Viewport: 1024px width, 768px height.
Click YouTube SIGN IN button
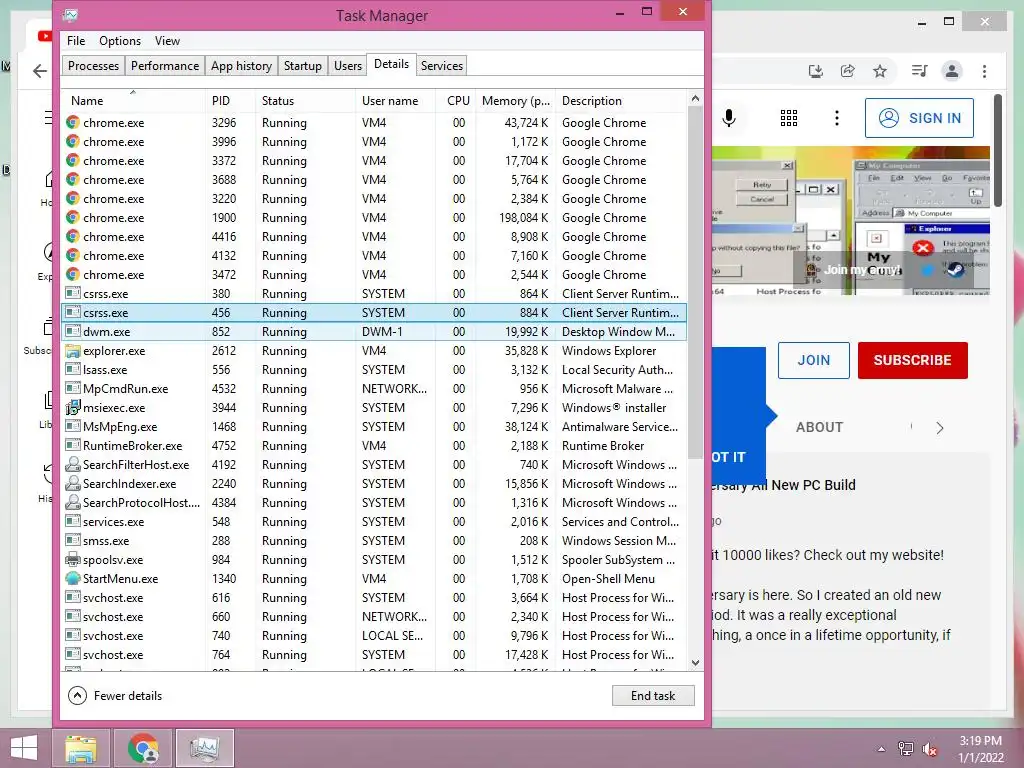(x=920, y=118)
